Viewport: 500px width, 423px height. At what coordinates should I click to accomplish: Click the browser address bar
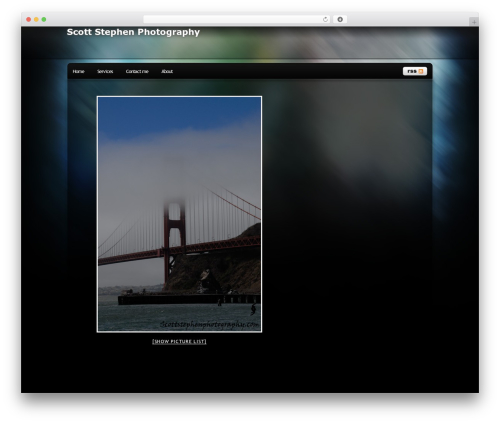pyautogui.click(x=236, y=19)
